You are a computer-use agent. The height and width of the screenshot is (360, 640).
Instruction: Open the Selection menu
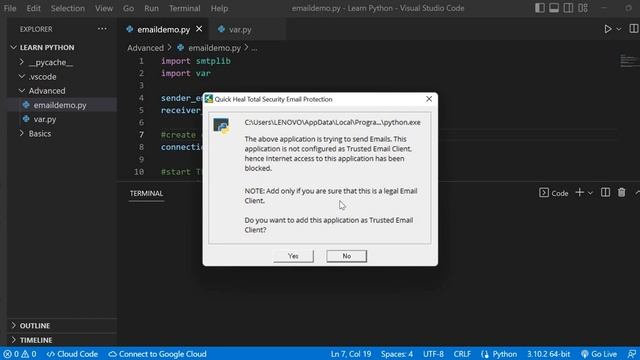tap(68, 8)
